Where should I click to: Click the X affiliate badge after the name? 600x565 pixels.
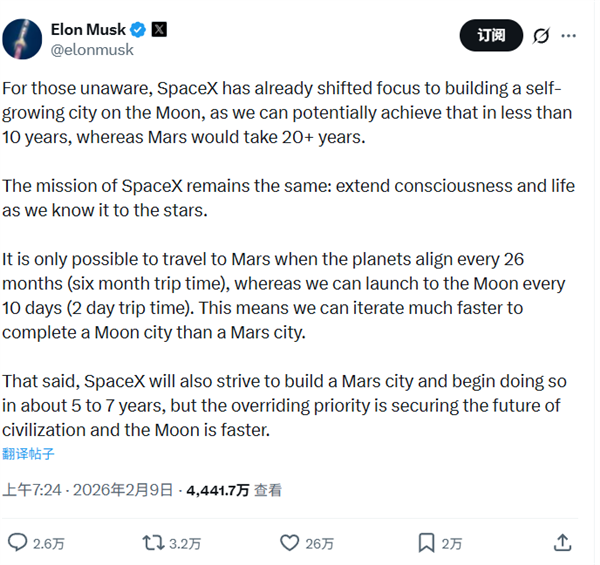[x=159, y=28]
